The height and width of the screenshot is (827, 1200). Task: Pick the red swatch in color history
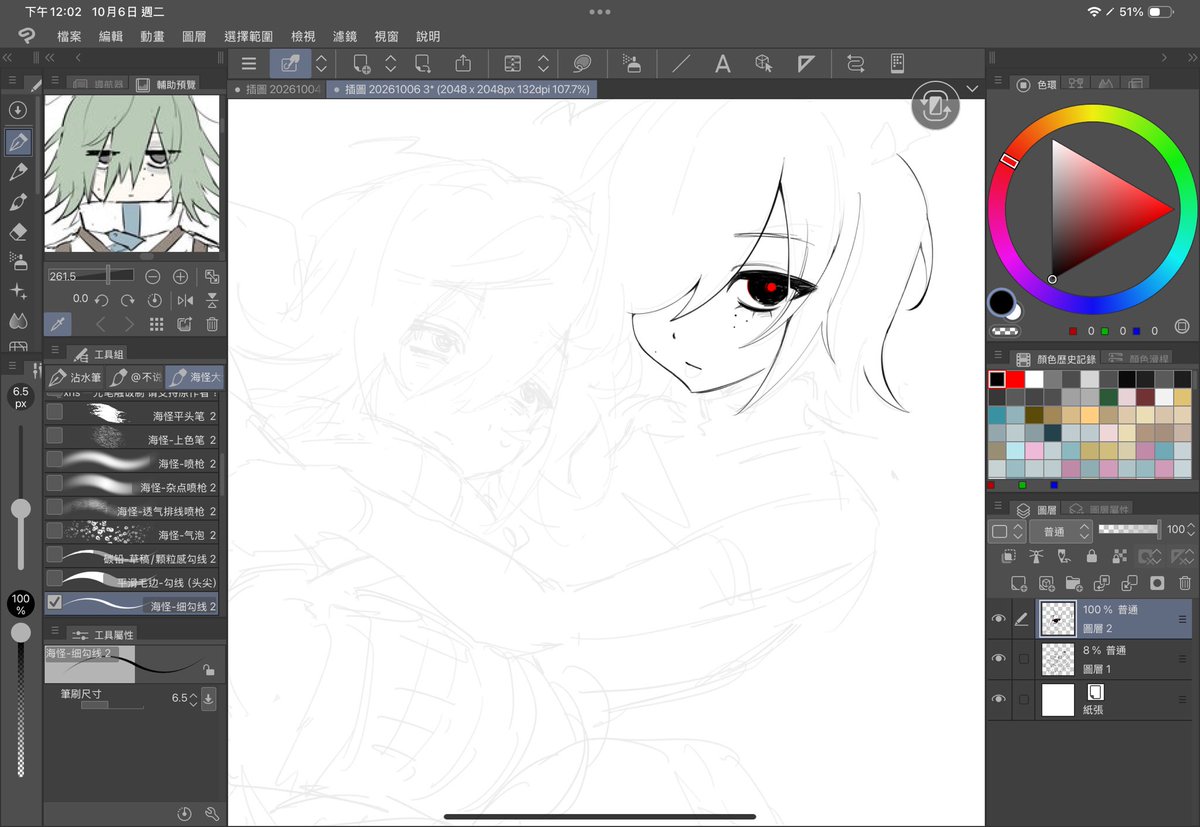[1015, 379]
